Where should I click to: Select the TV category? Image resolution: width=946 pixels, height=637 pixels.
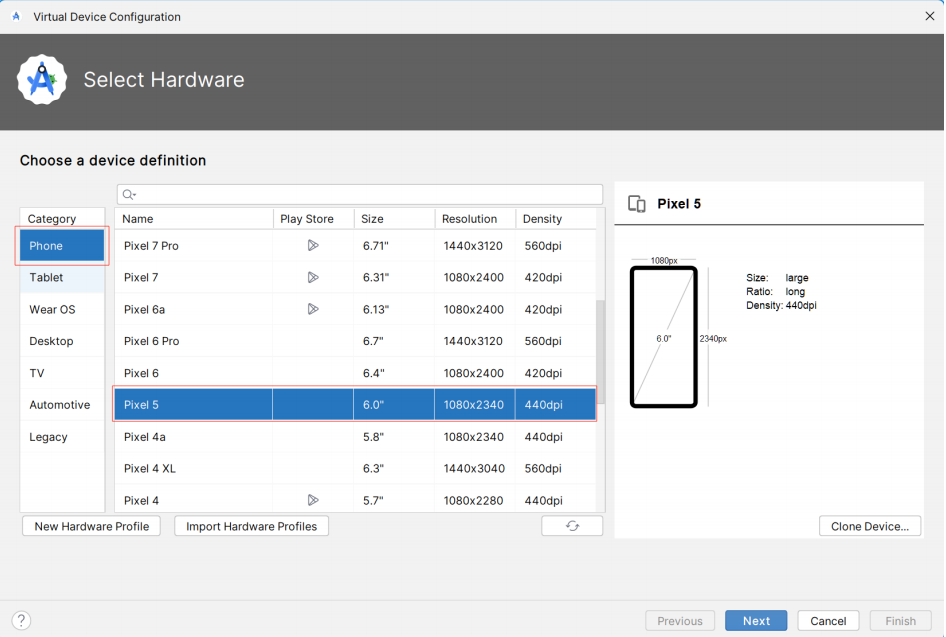click(x=62, y=373)
